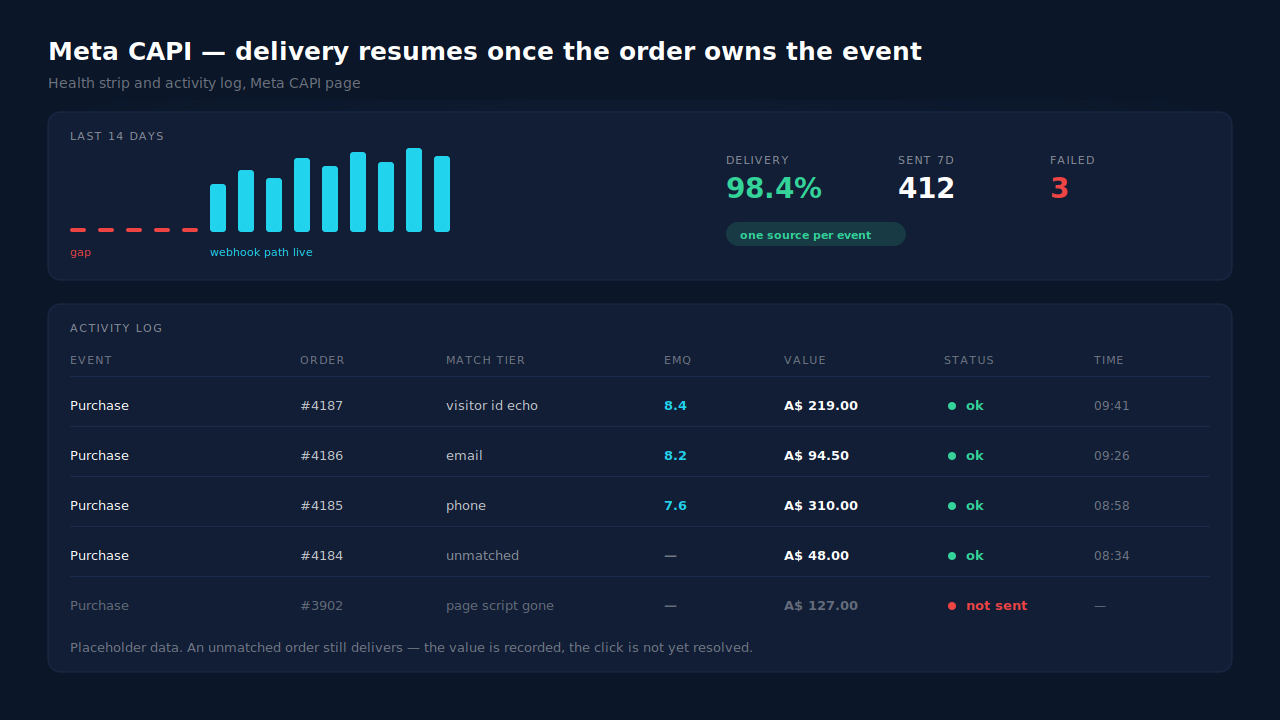Screen dimensions: 1280x720
Task: Click the first cyan bar in the chart
Action: (x=218, y=208)
